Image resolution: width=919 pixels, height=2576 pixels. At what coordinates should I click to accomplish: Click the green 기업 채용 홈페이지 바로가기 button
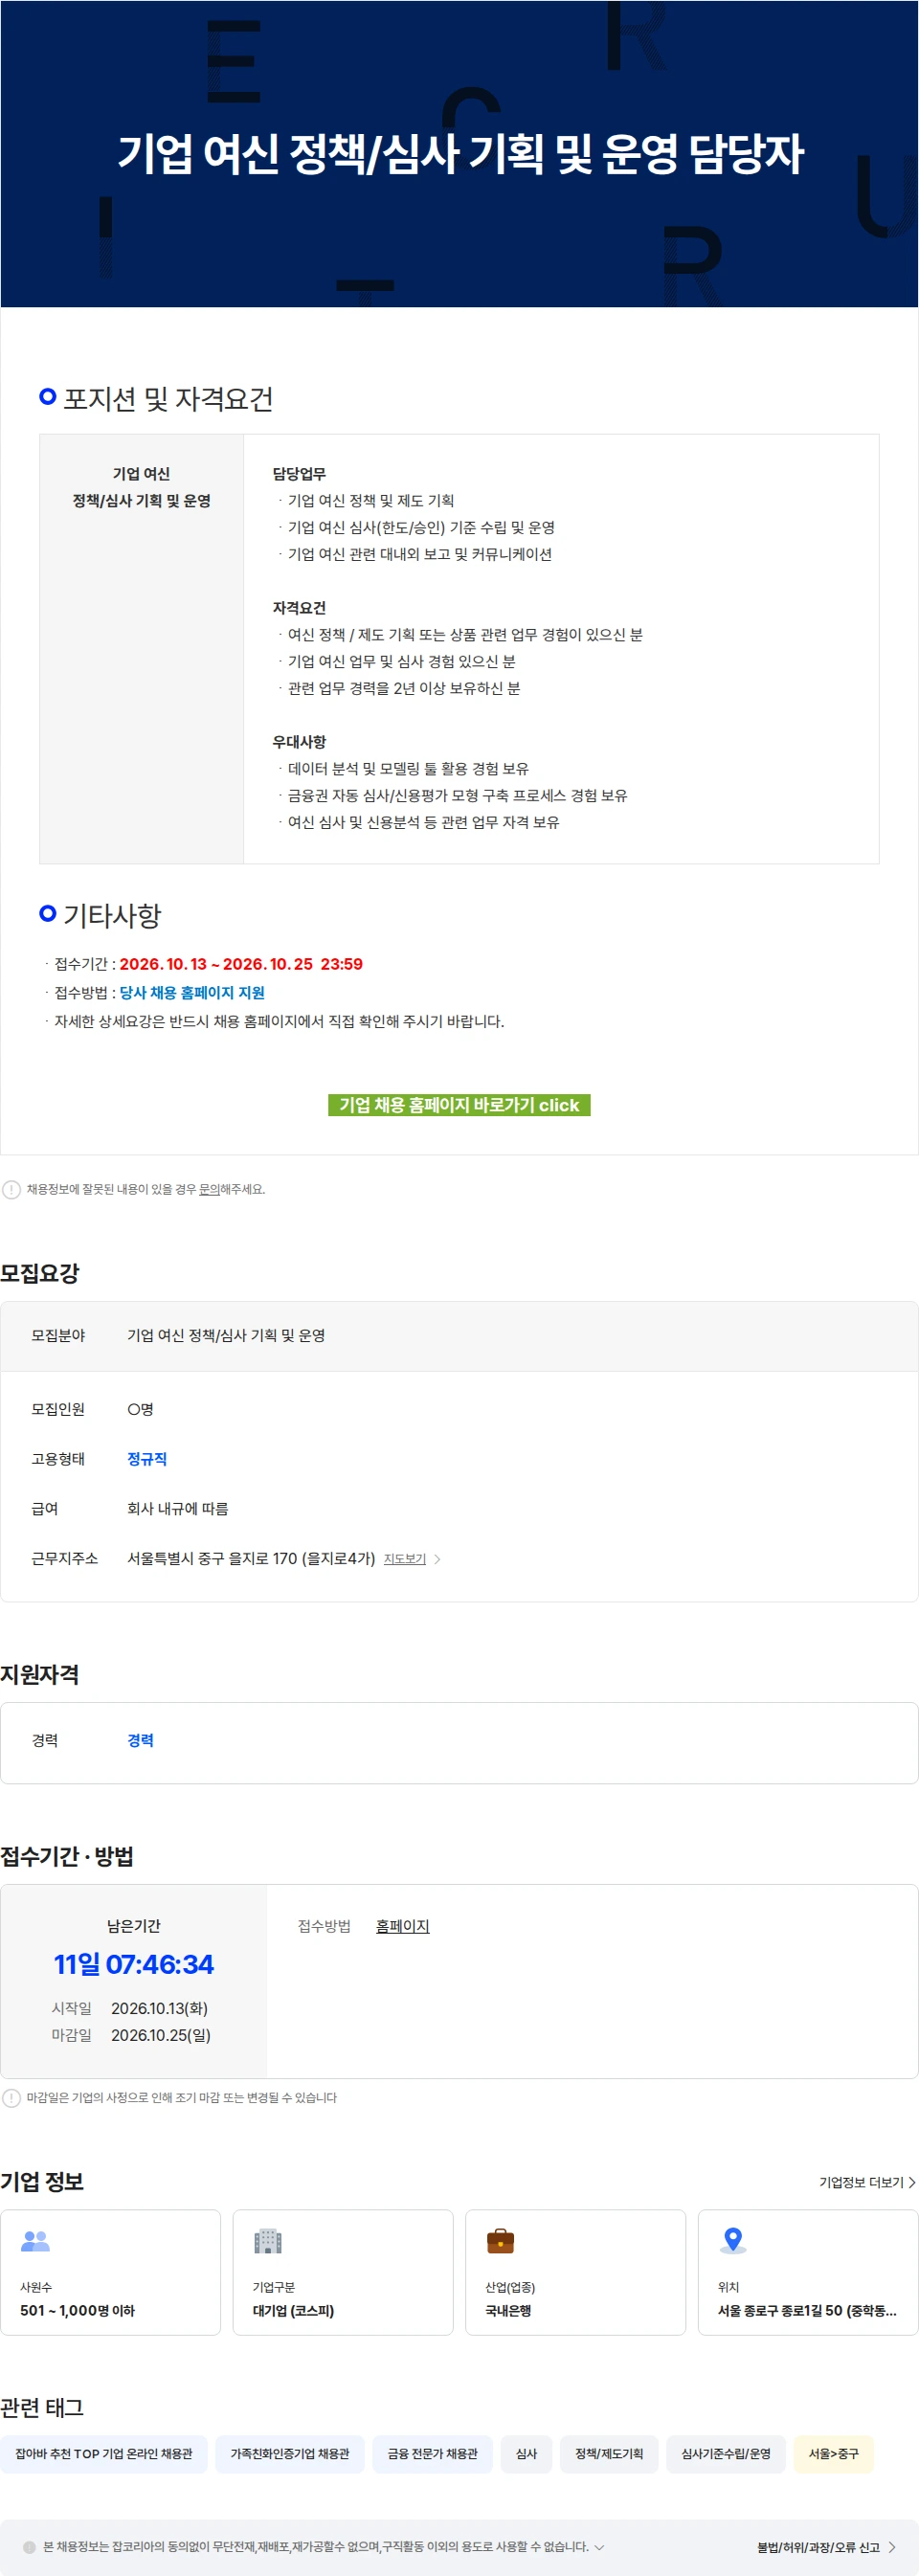click(459, 1104)
